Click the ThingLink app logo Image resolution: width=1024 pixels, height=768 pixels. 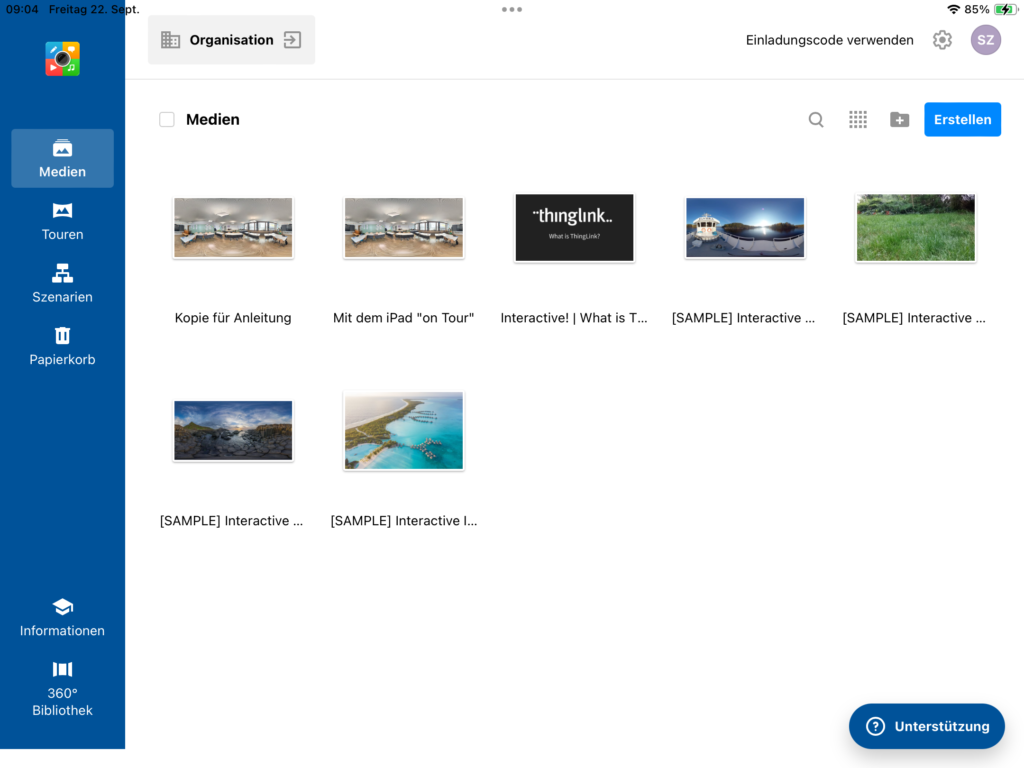62,59
